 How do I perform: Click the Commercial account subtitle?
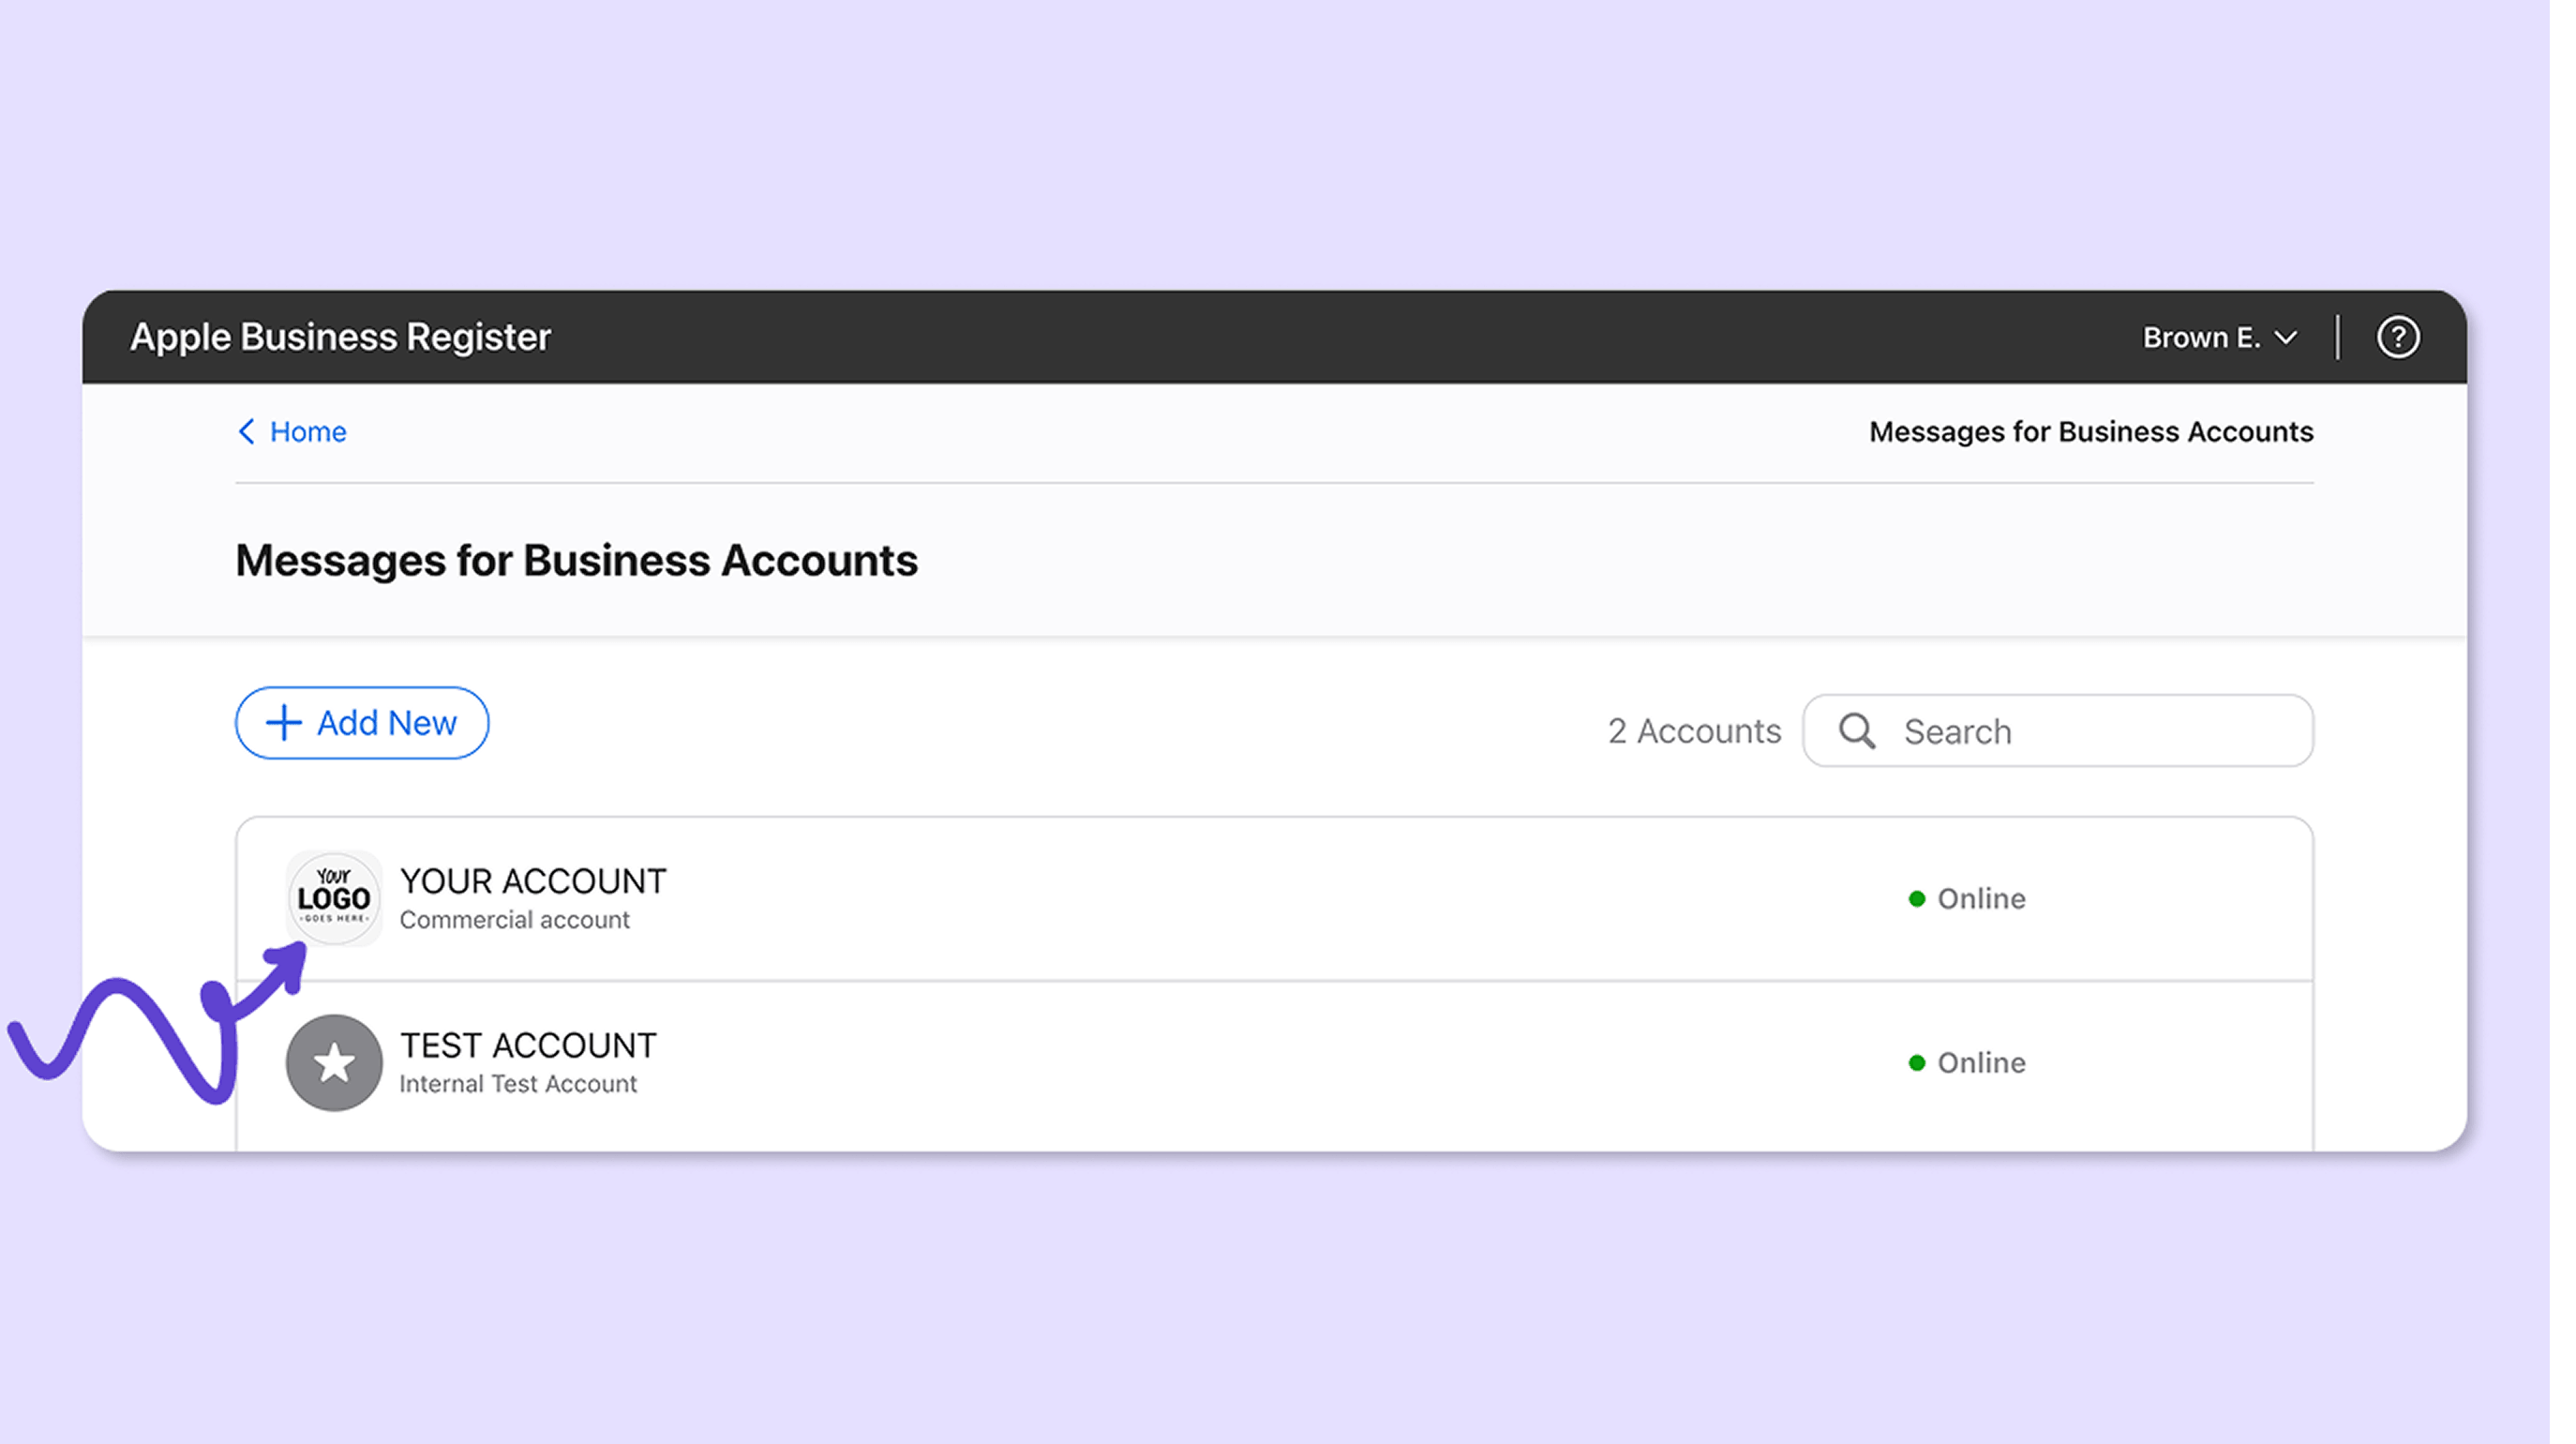pos(514,920)
